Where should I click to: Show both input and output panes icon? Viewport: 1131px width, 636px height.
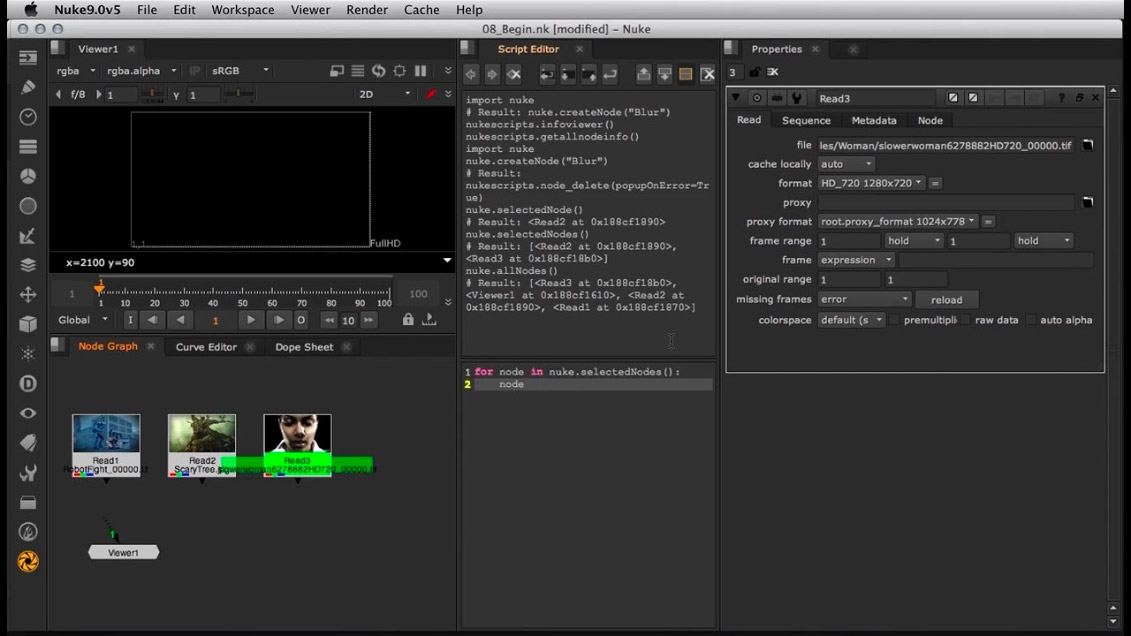pos(685,74)
